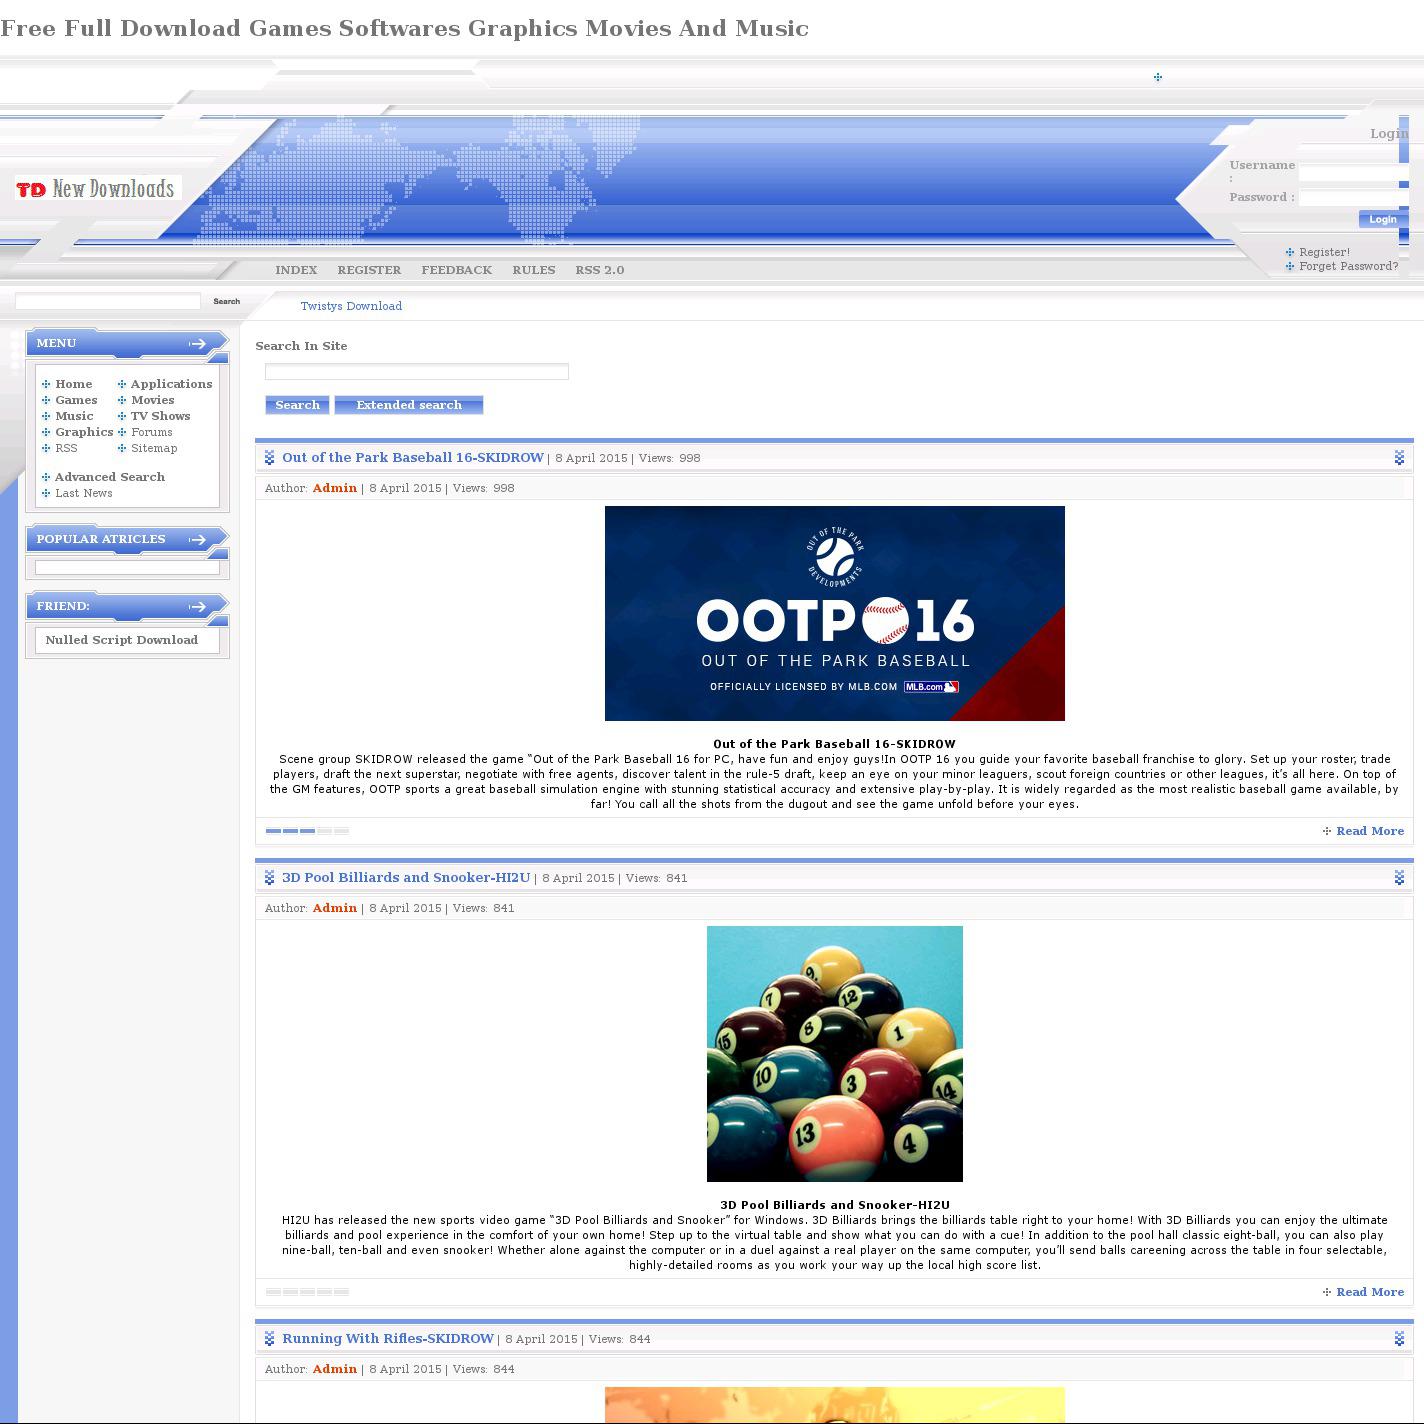Open the RSS 2.0 navigation item
The width and height of the screenshot is (1424, 1424).
pos(599,270)
